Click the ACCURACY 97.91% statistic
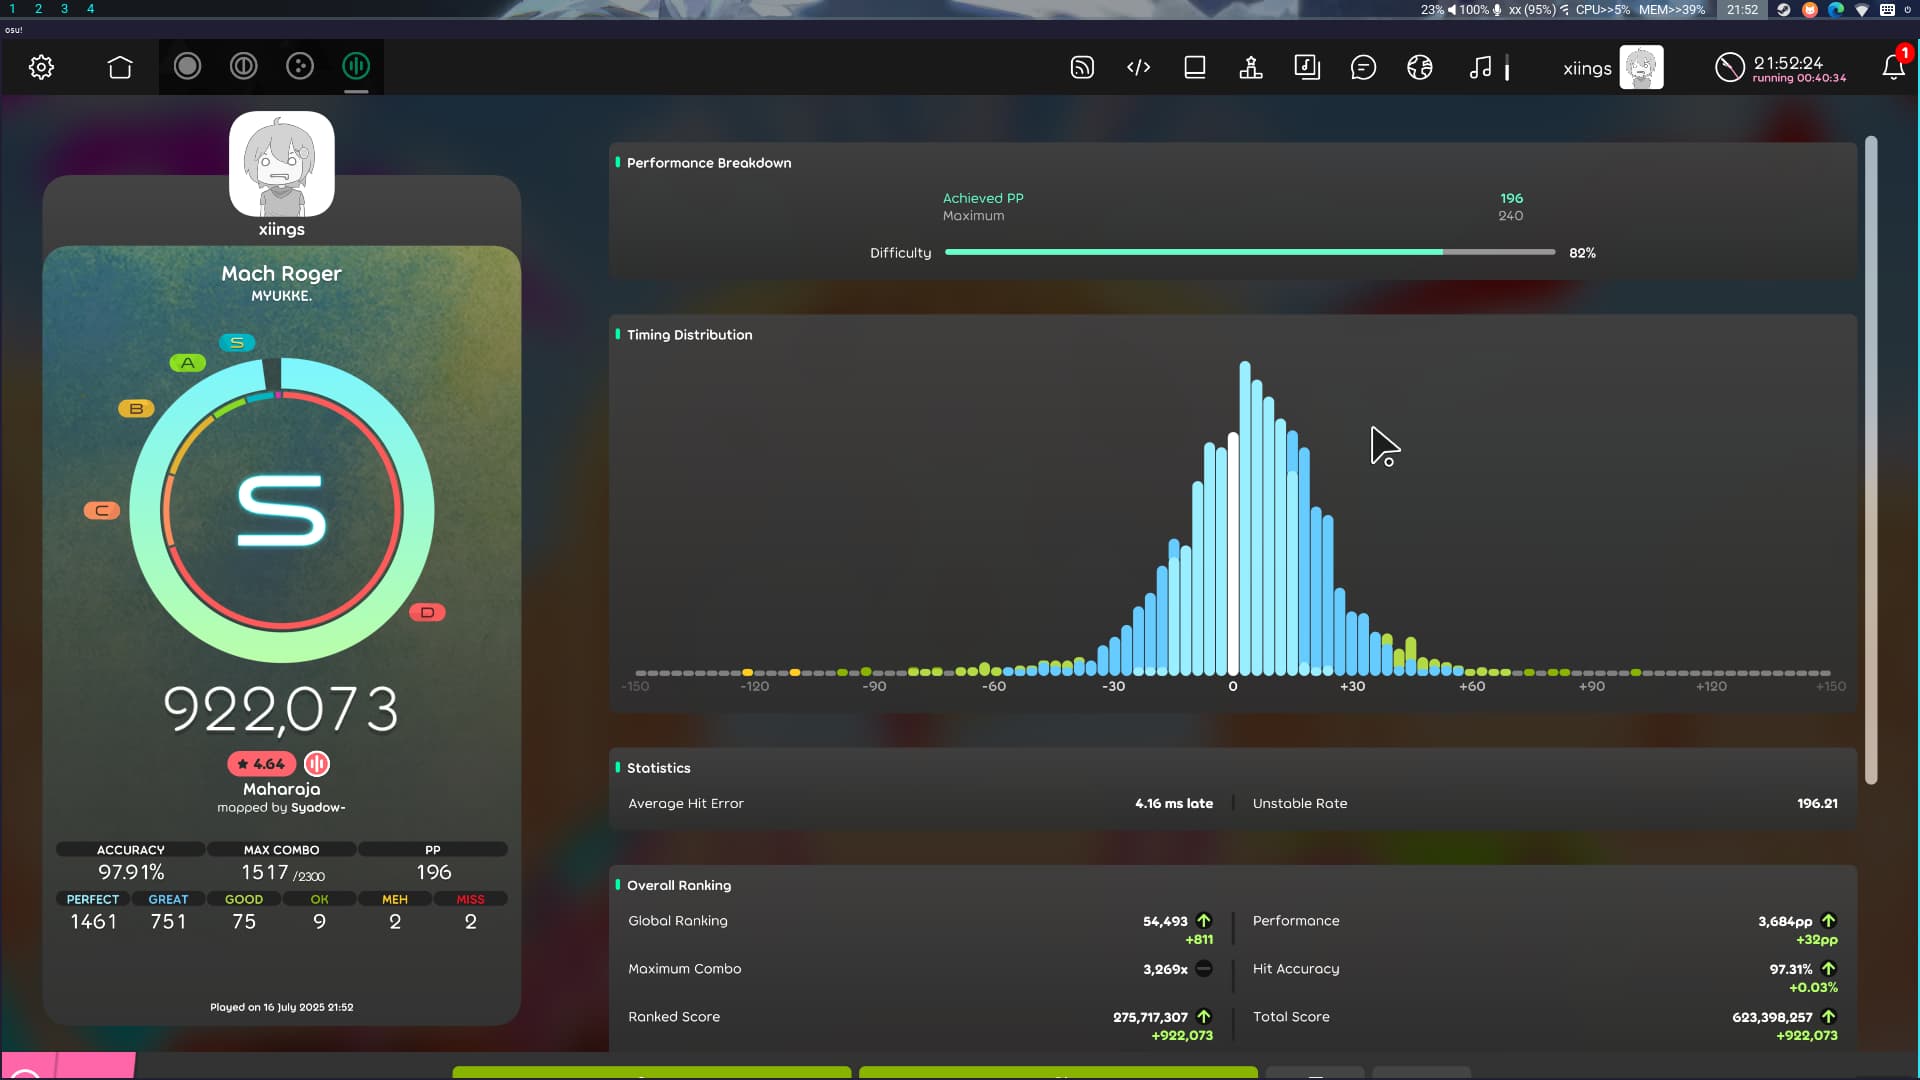The width and height of the screenshot is (1920, 1080). [x=131, y=863]
